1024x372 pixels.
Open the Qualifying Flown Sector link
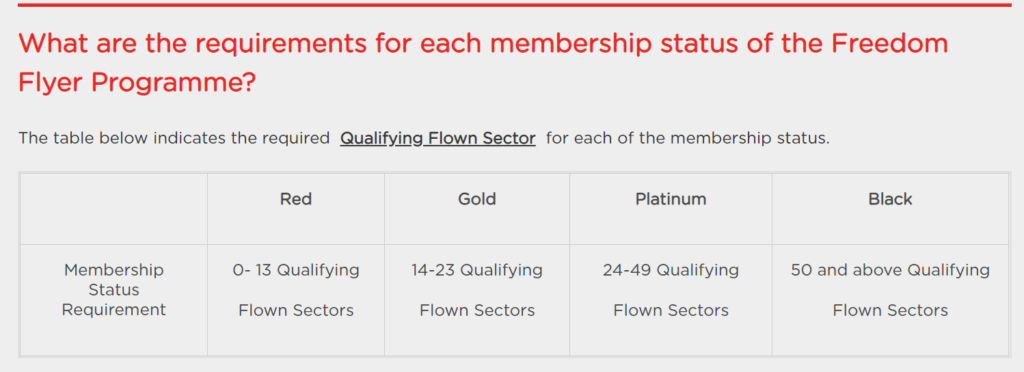click(438, 138)
